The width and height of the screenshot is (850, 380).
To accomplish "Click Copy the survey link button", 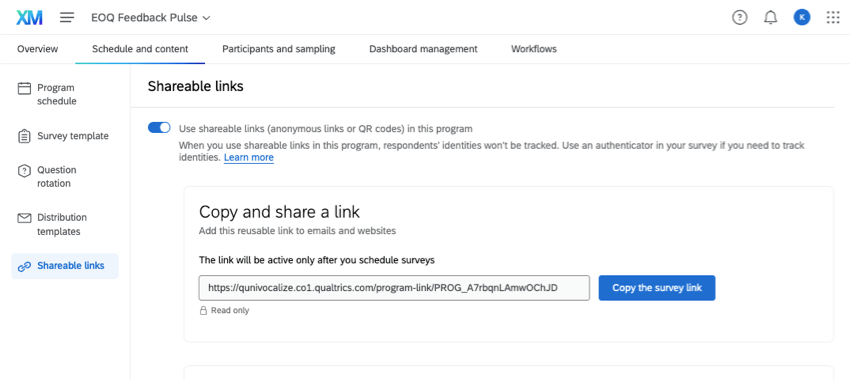I will click(657, 288).
